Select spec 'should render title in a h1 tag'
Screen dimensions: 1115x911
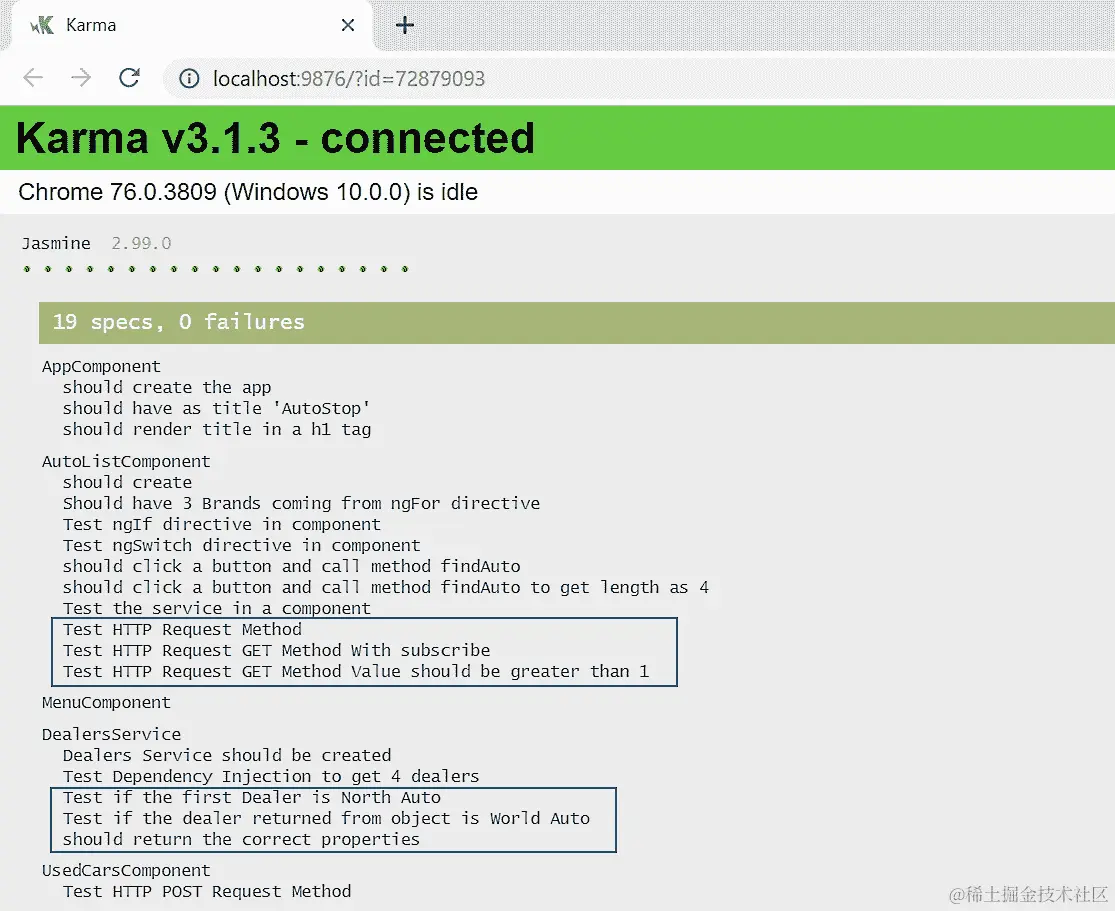point(217,430)
